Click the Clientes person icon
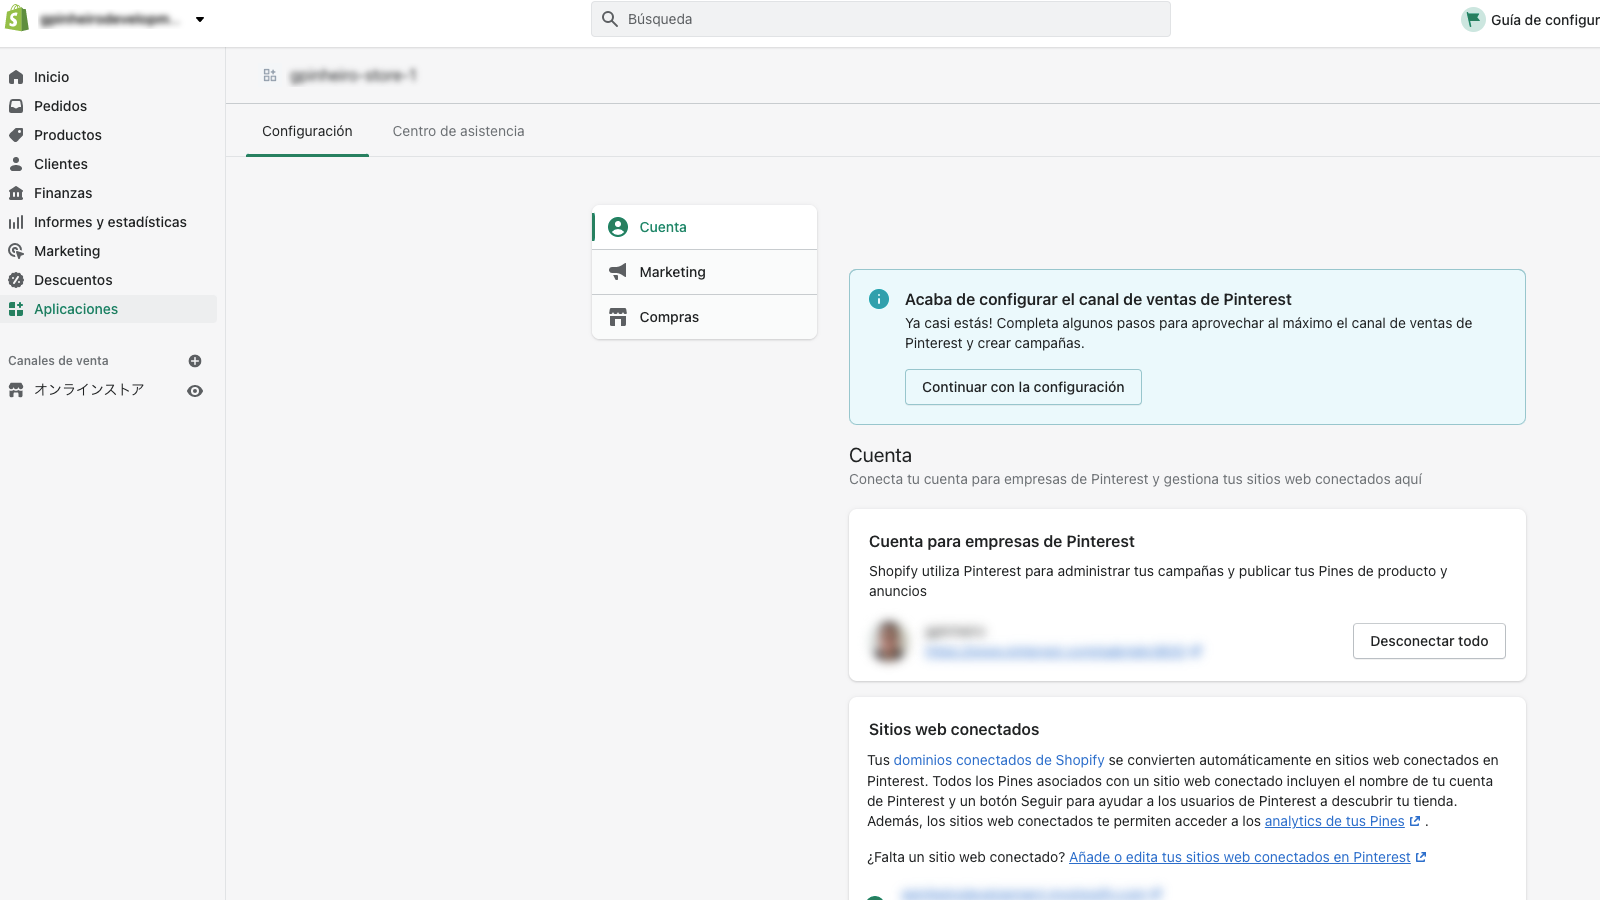Image resolution: width=1600 pixels, height=900 pixels. [16, 164]
